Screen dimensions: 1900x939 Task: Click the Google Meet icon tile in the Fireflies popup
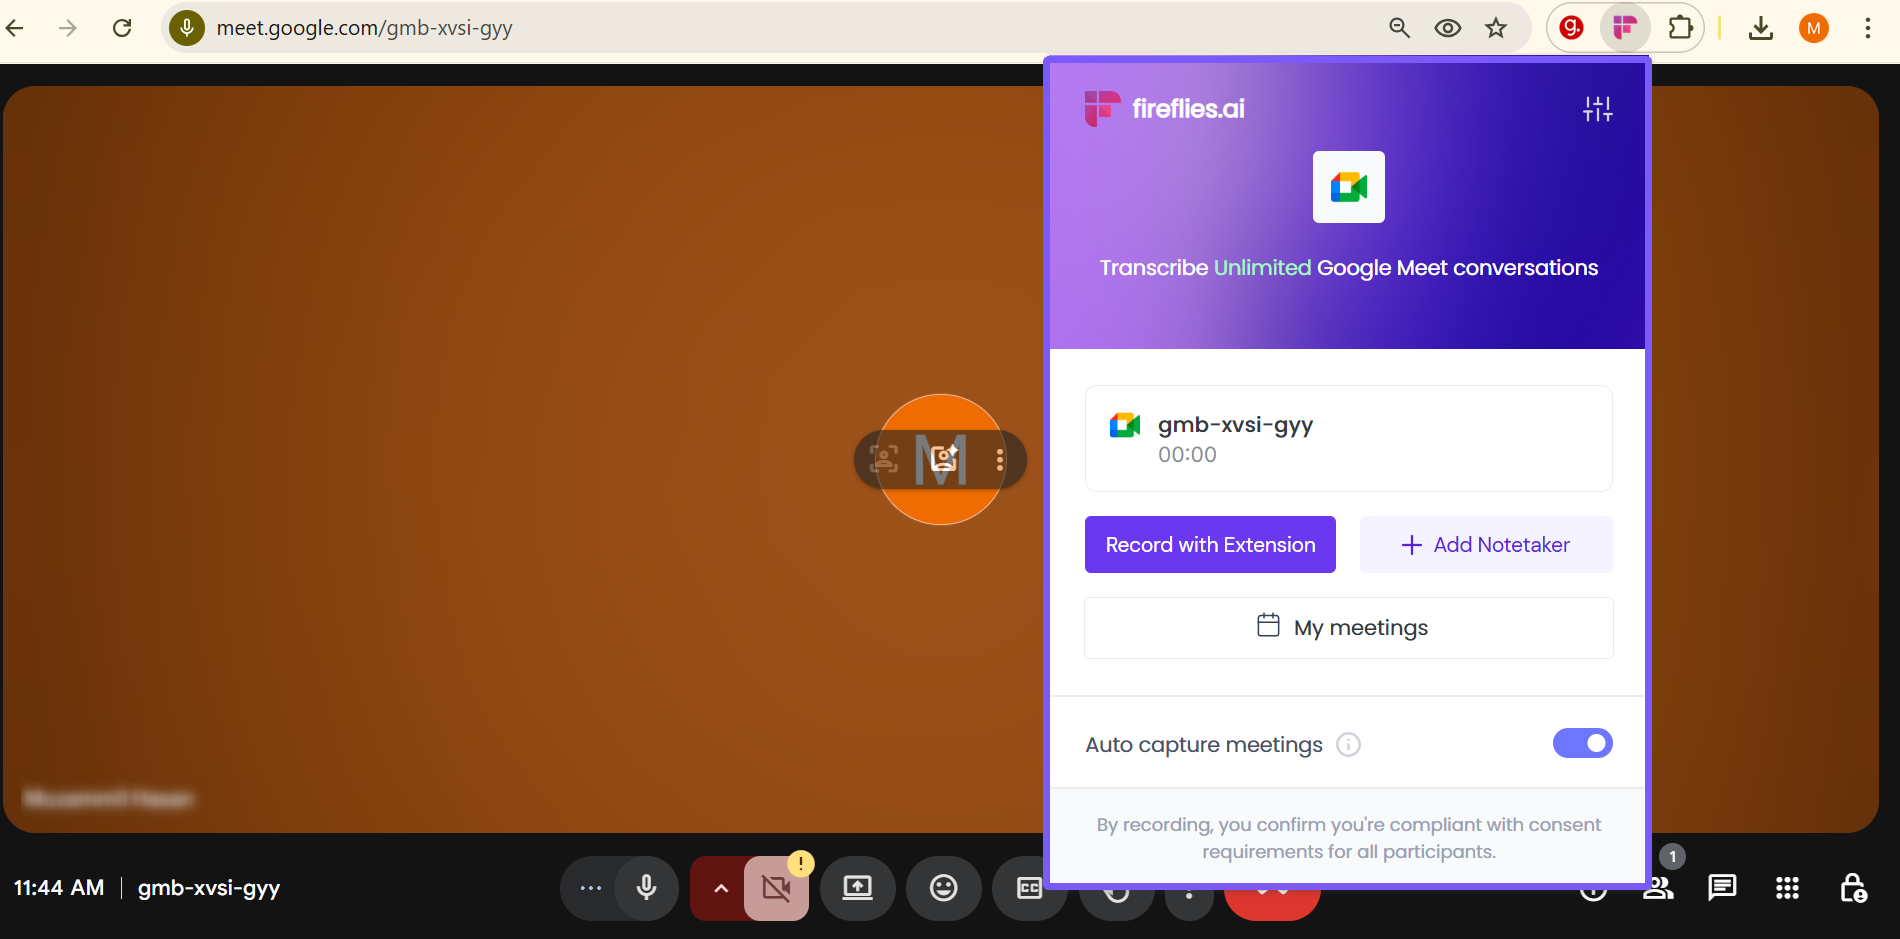tap(1348, 187)
